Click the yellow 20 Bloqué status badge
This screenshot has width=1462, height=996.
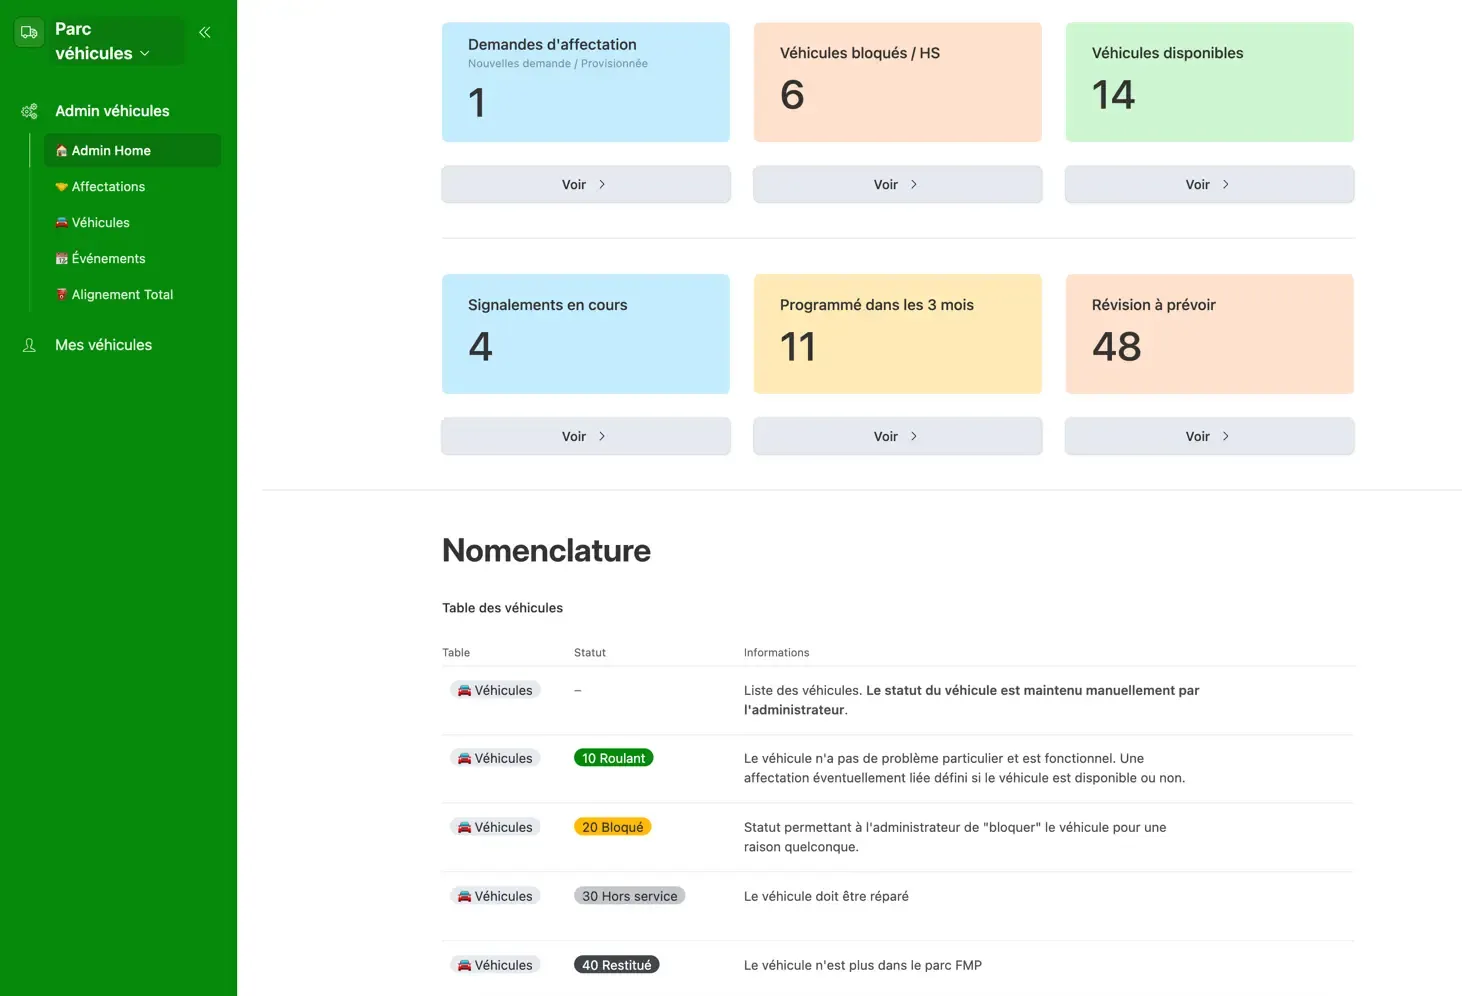[x=613, y=827]
